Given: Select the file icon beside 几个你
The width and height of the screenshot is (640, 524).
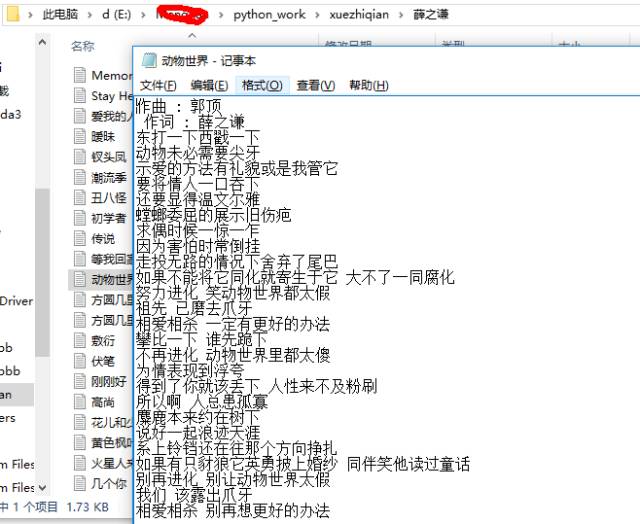Looking at the screenshot, I should (80, 483).
